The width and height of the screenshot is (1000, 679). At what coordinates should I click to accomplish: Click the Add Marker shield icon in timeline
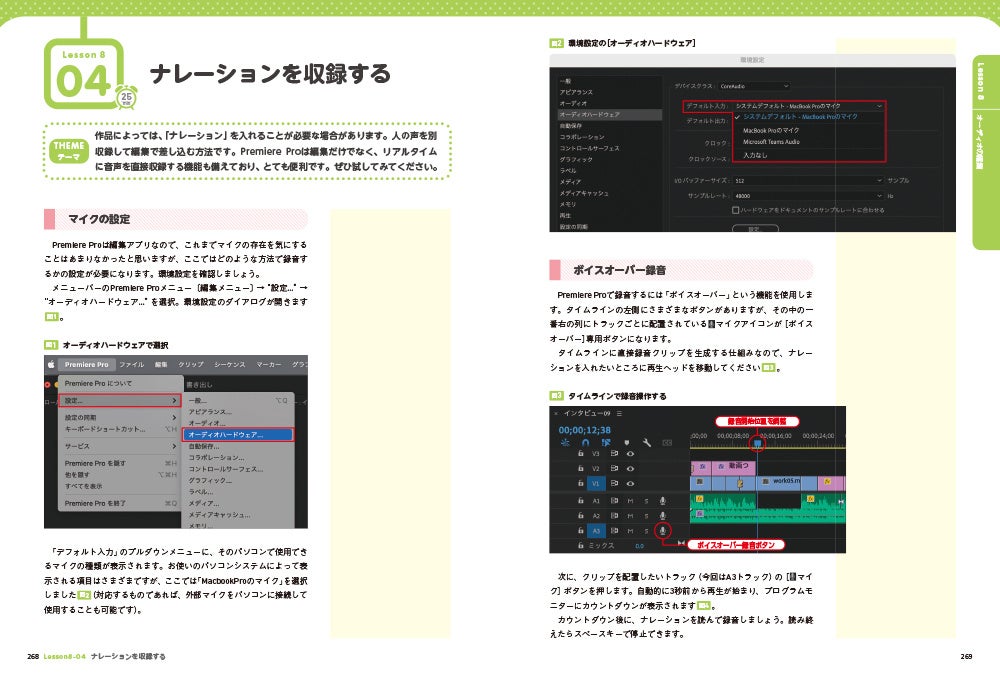627,442
